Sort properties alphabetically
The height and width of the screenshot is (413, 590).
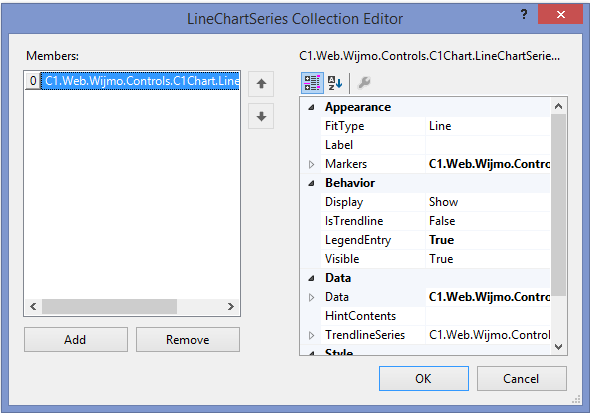[335, 83]
